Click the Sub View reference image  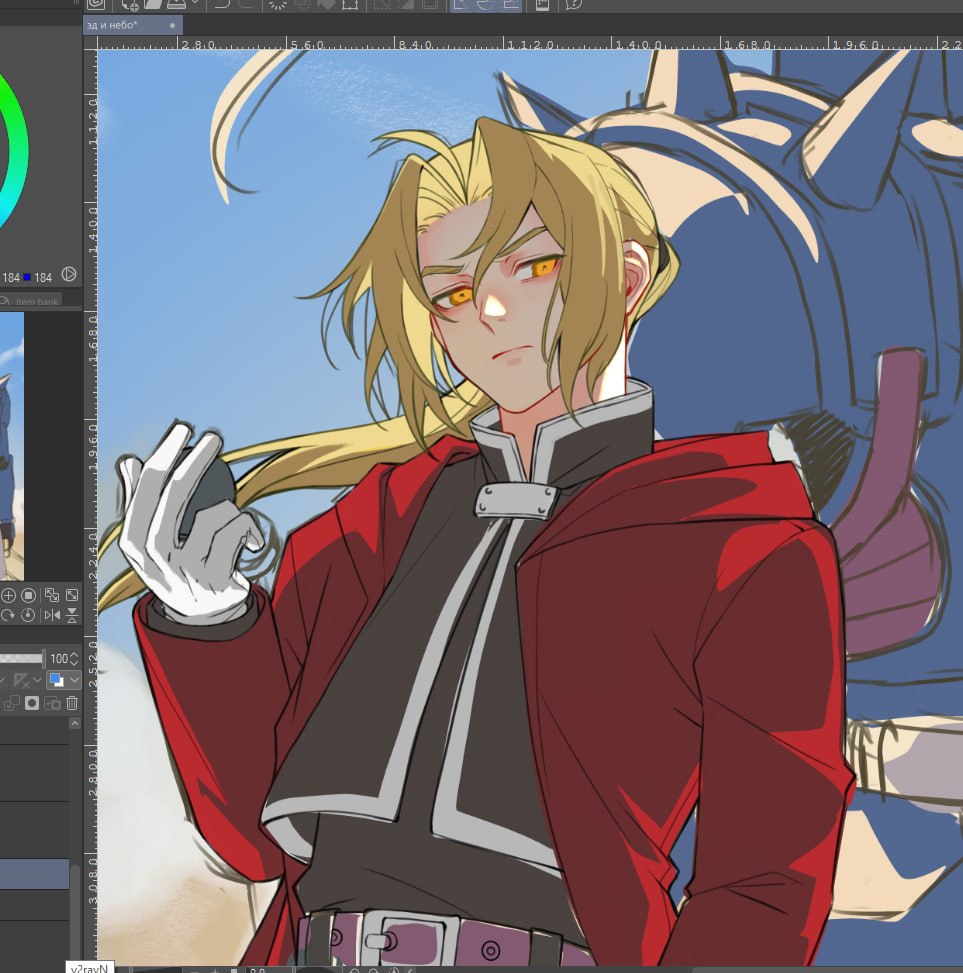(12, 446)
